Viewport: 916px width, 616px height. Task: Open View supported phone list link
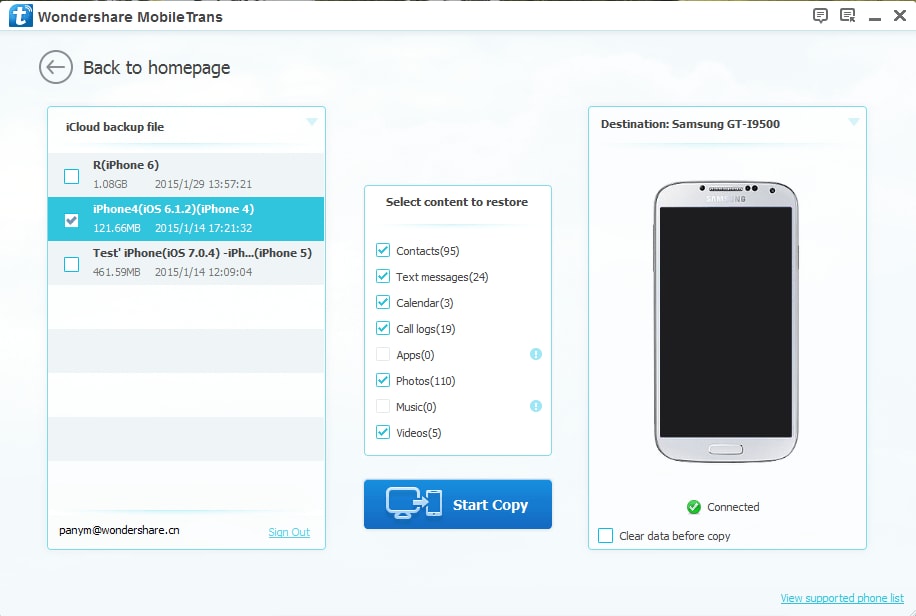[x=842, y=596]
